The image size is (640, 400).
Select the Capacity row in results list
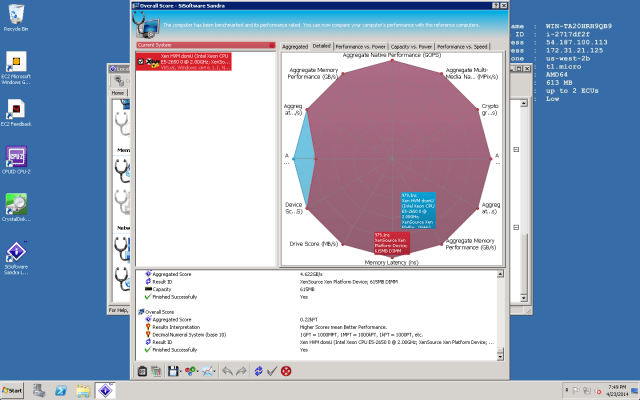162,289
